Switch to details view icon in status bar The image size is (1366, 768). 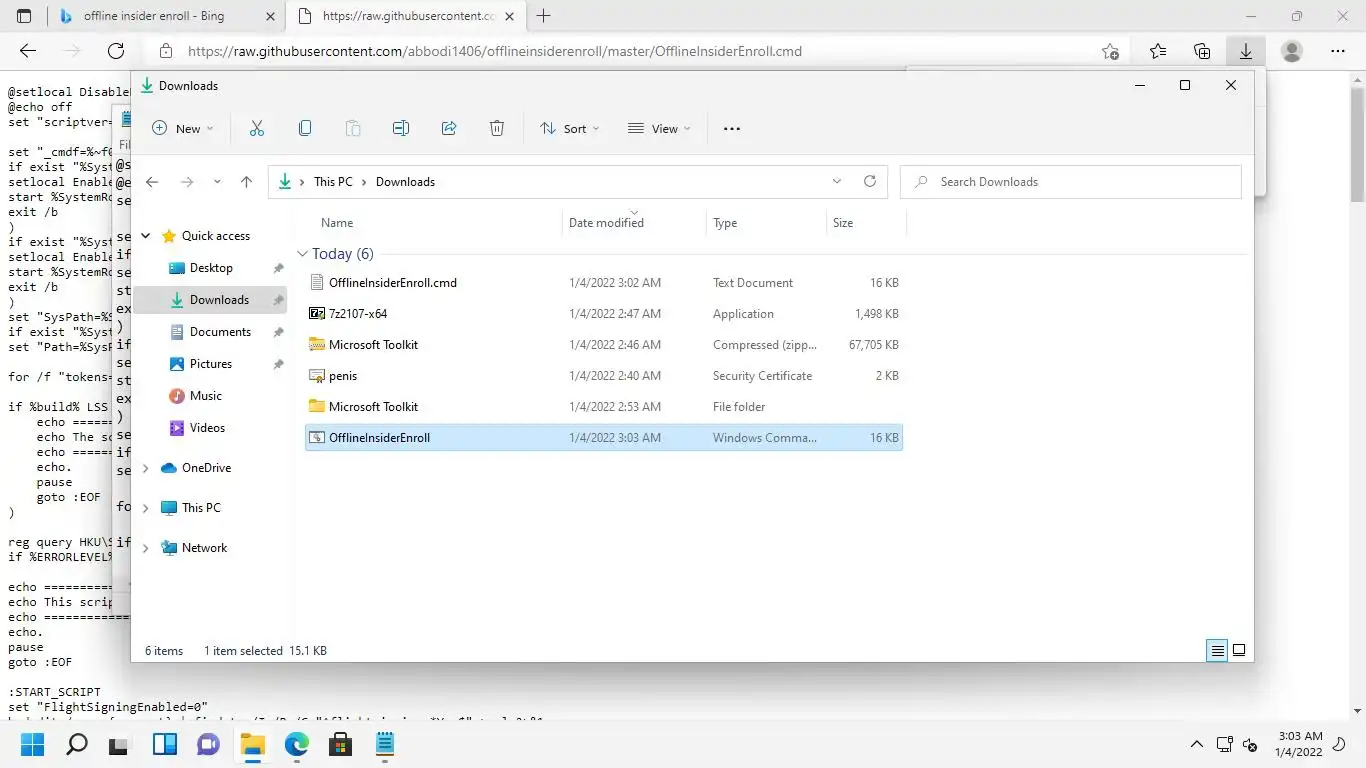pos(1217,650)
